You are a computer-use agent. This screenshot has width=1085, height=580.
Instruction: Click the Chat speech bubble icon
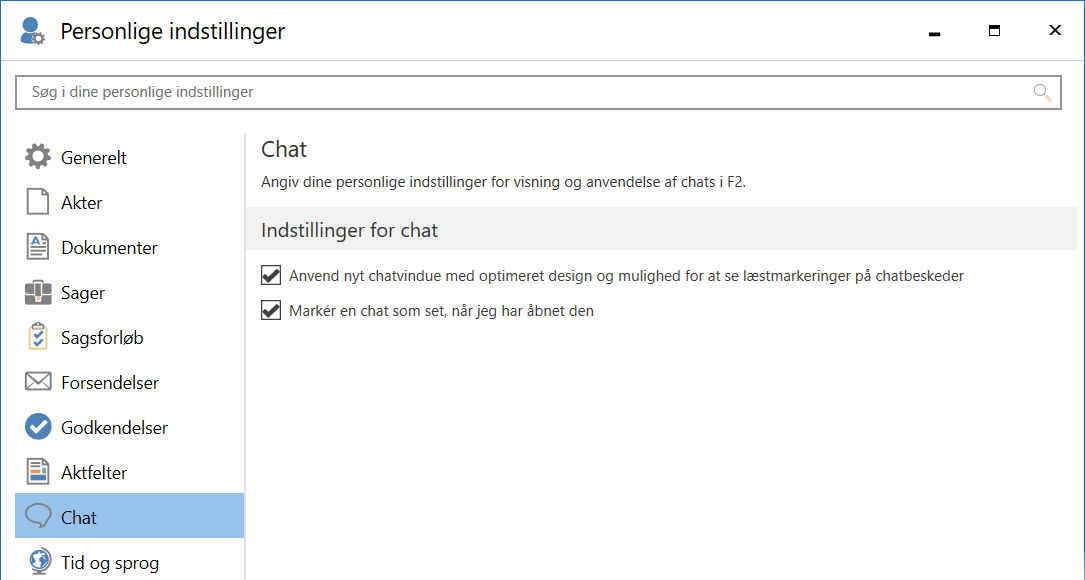point(38,517)
